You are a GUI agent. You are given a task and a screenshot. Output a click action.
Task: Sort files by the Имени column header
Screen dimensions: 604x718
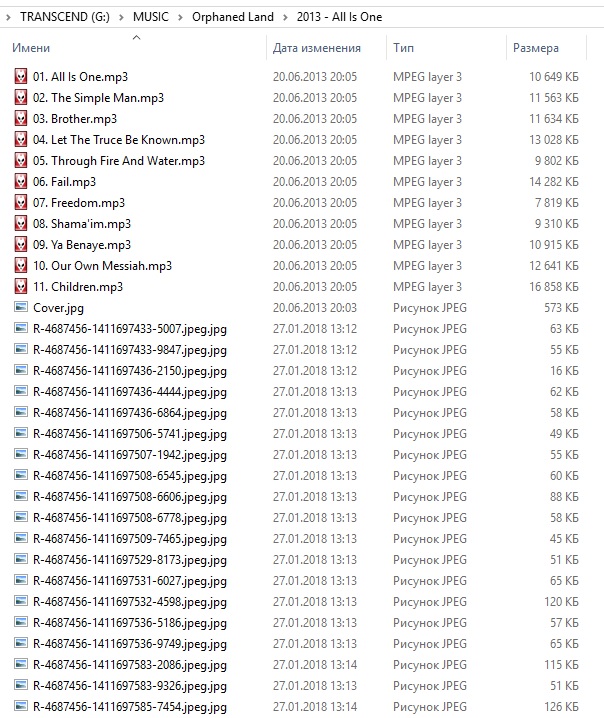point(31,48)
